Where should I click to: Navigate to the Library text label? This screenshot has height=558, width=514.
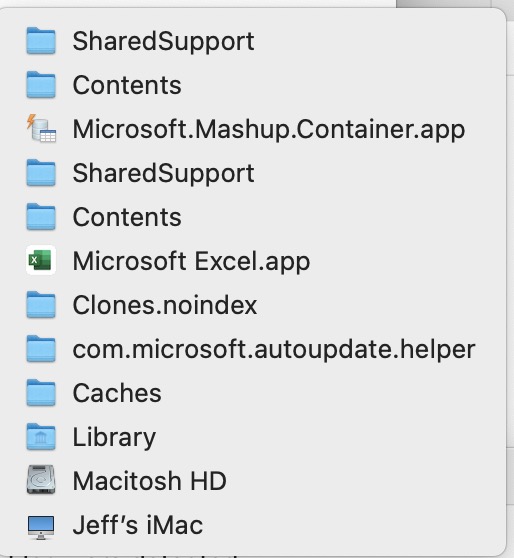pyautogui.click(x=114, y=438)
